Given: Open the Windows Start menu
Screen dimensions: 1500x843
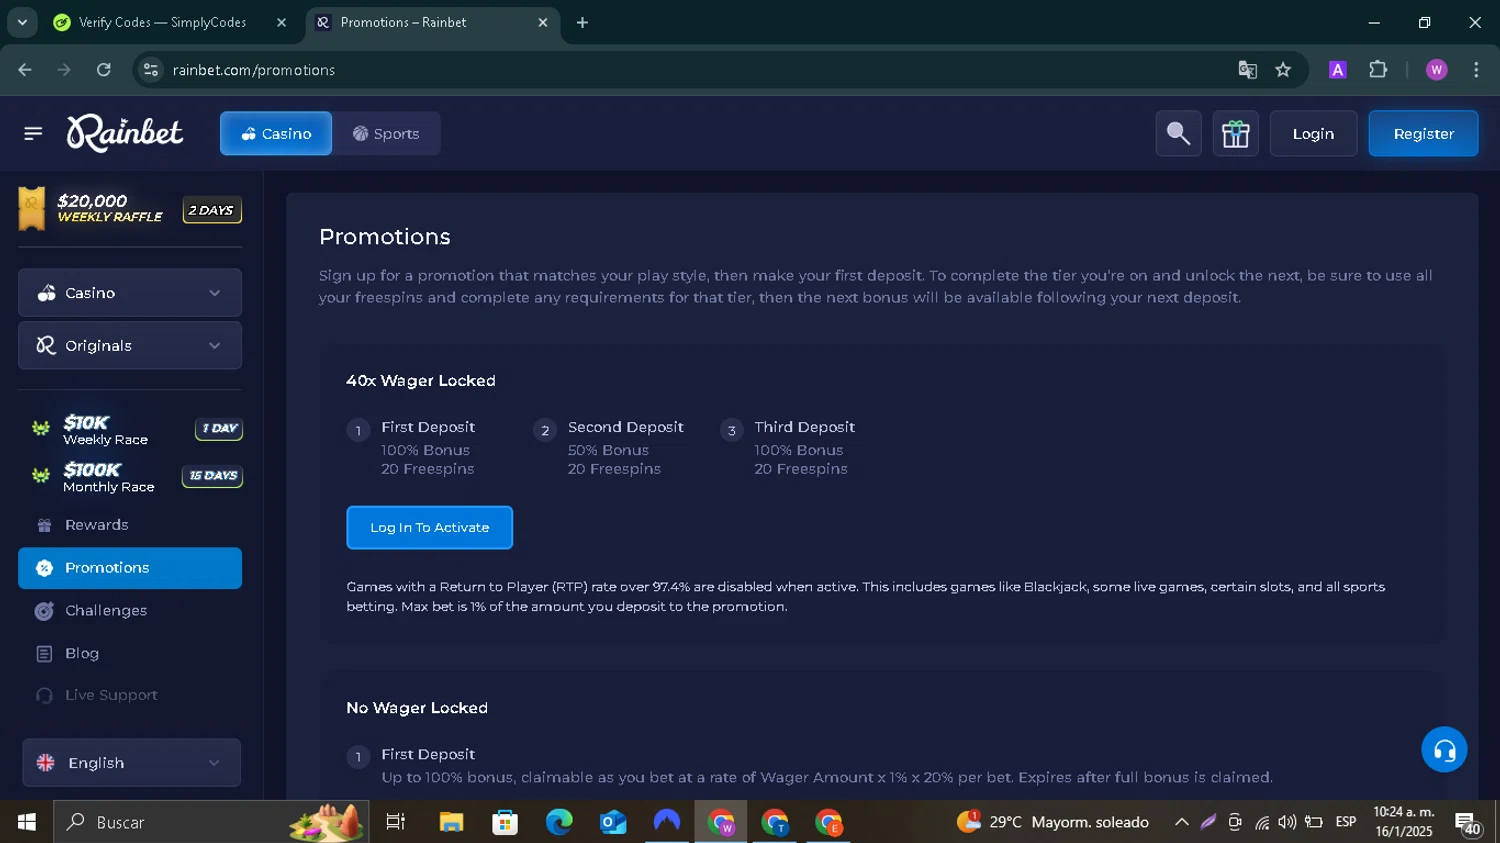Looking at the screenshot, I should 27,822.
